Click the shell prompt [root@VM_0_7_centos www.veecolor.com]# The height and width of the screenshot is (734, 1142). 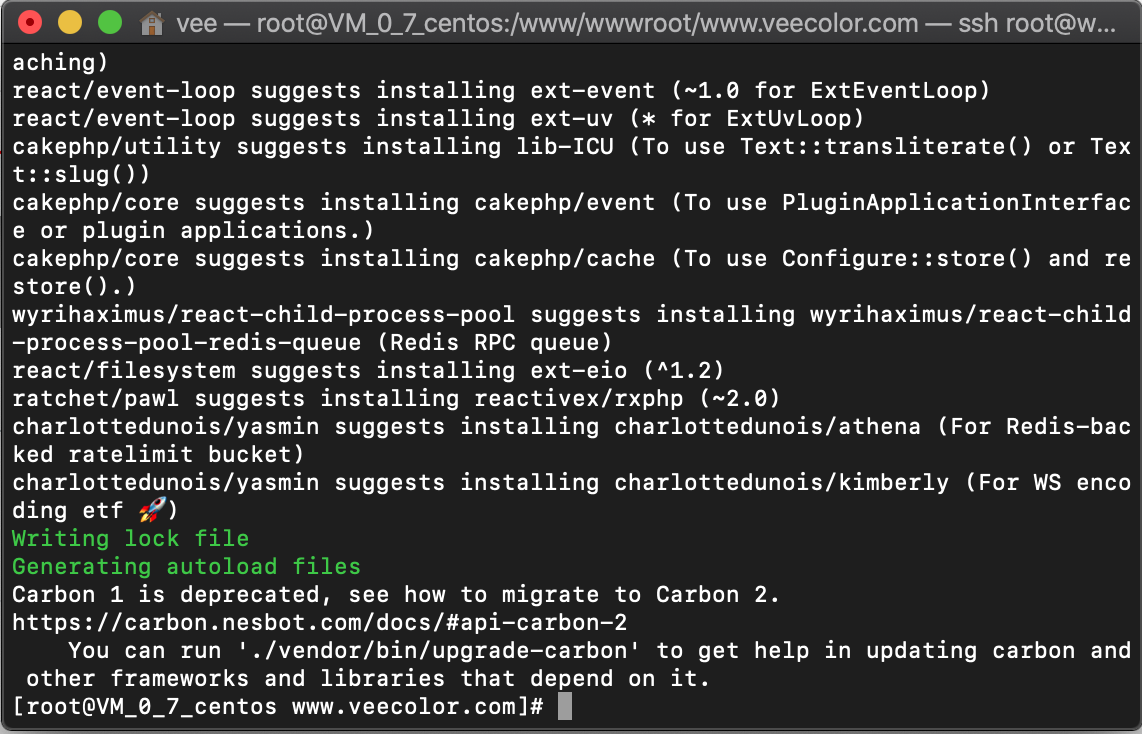point(278,707)
